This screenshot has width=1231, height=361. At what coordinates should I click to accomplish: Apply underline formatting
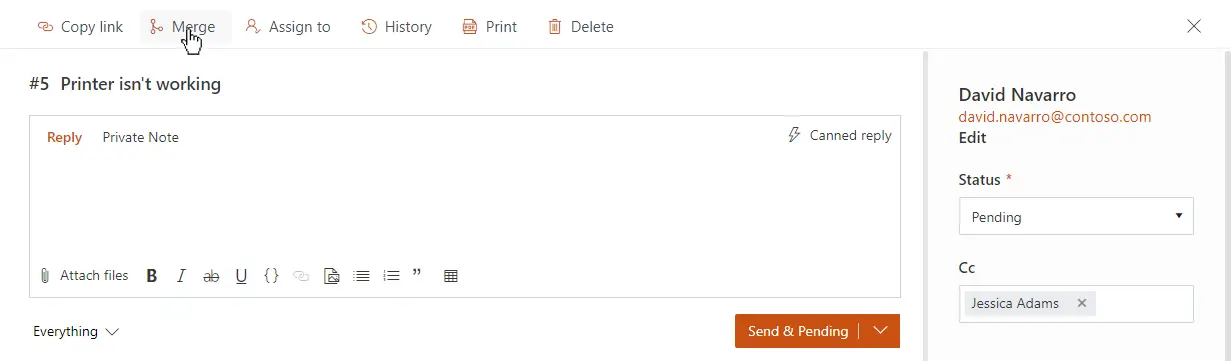click(x=241, y=276)
